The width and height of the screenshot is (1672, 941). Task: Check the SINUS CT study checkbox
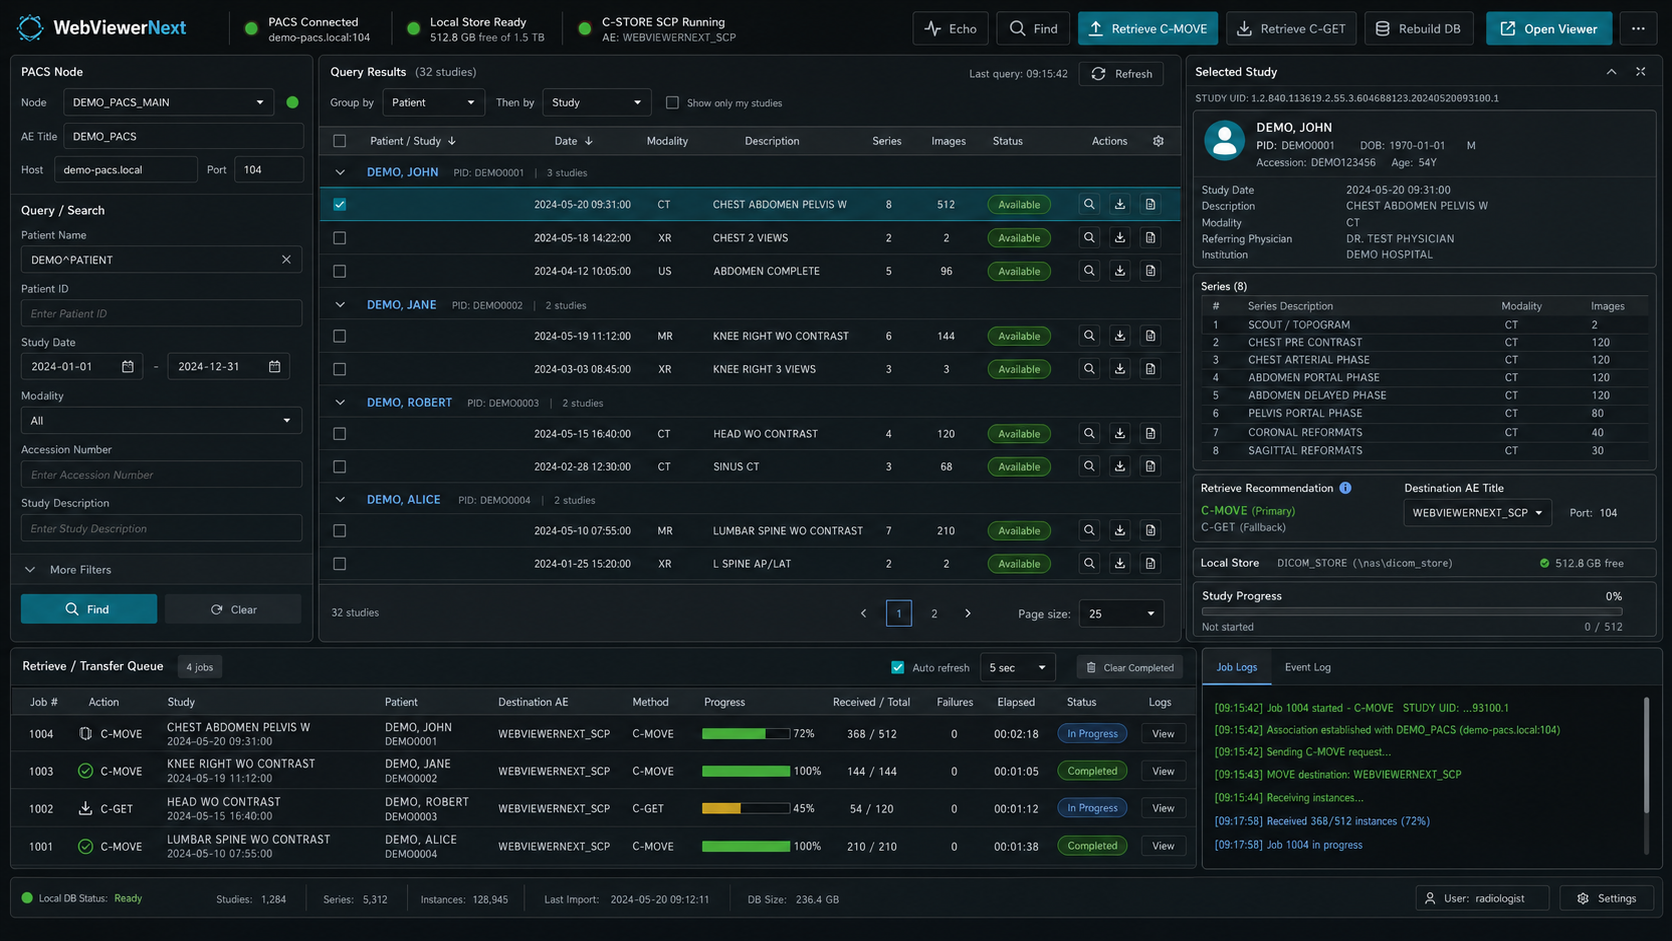tap(340, 467)
